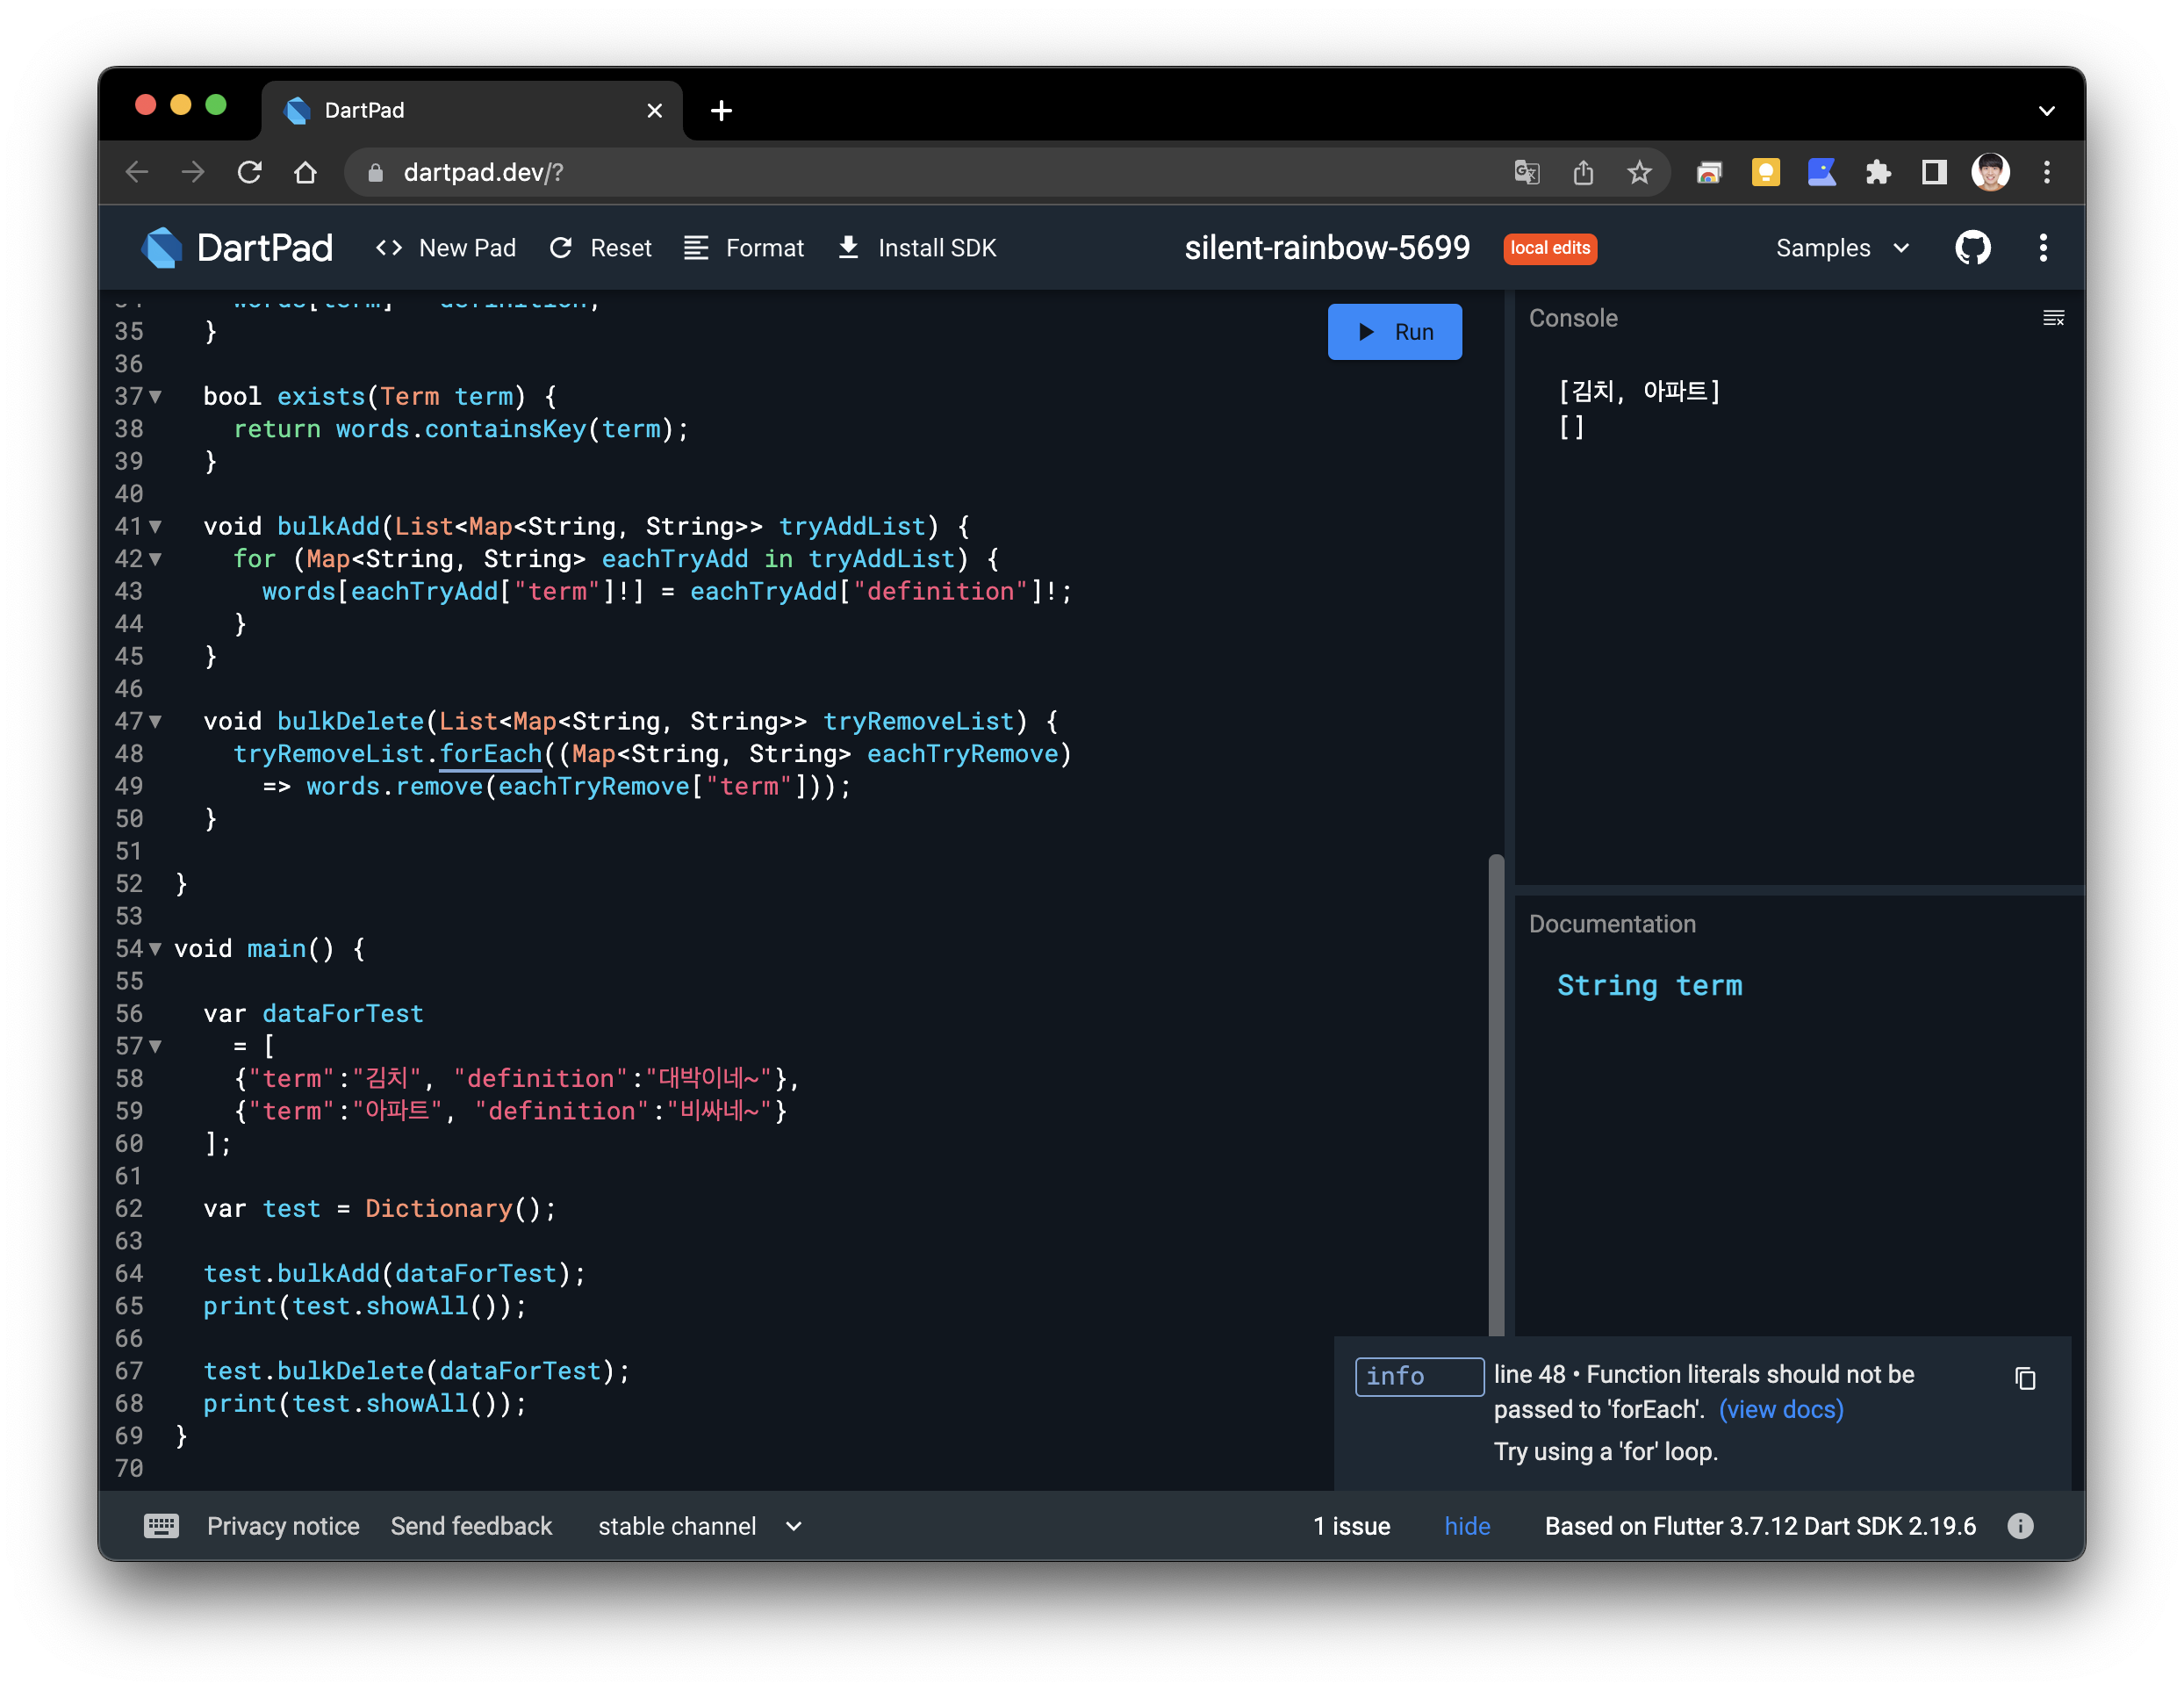The width and height of the screenshot is (2184, 1691).
Task: Open the browser extensions puzzle icon
Action: tap(1878, 172)
